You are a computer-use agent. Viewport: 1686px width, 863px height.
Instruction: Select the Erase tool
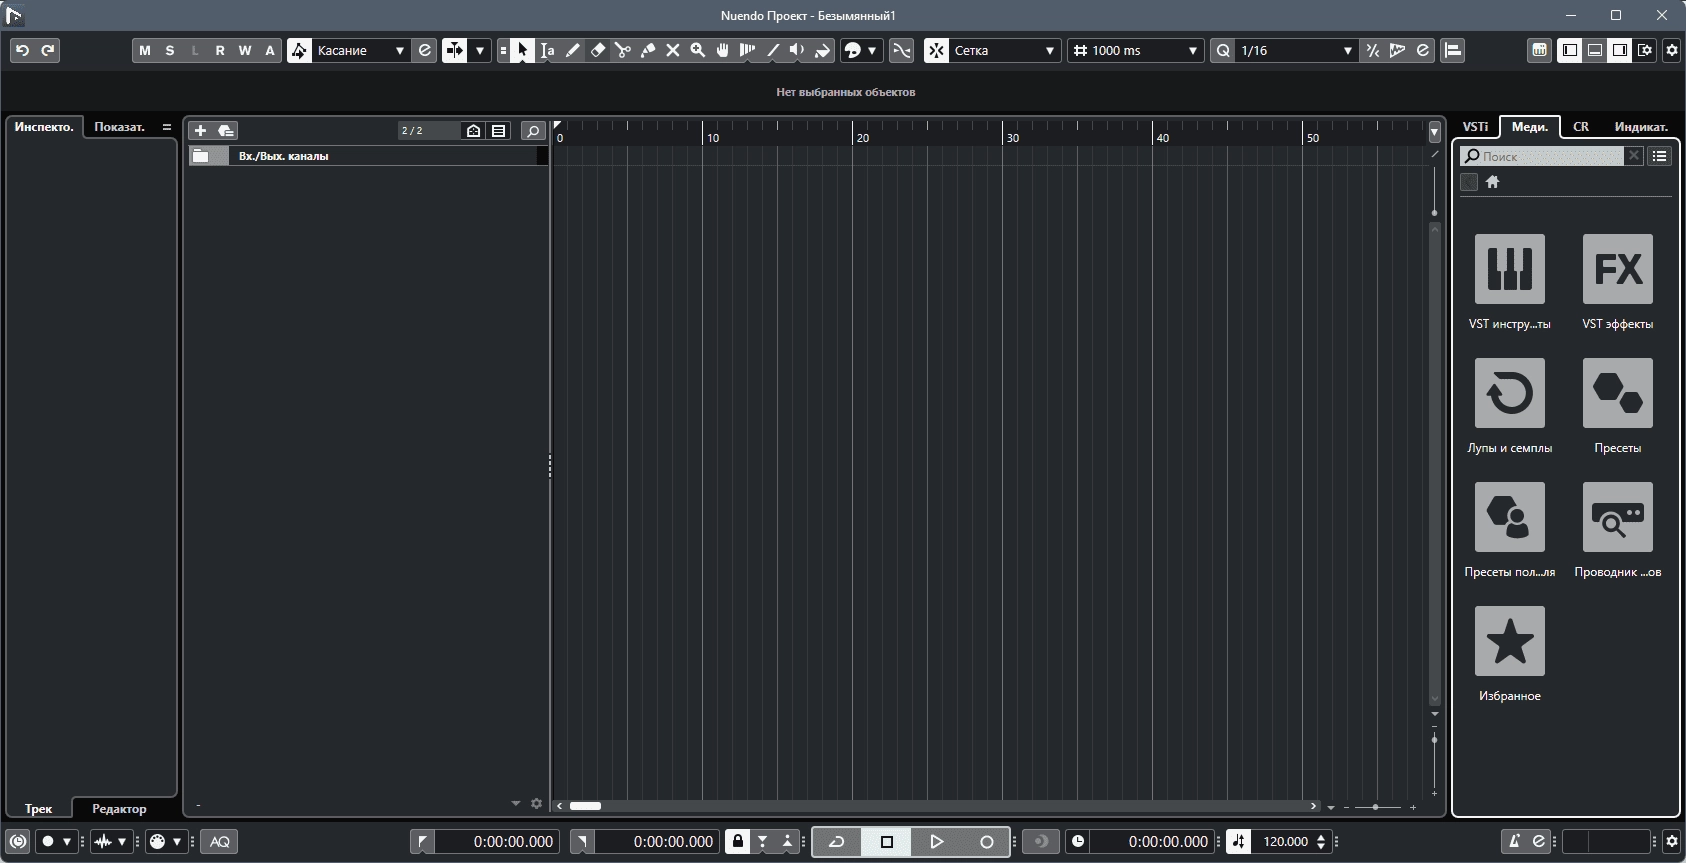click(x=597, y=50)
